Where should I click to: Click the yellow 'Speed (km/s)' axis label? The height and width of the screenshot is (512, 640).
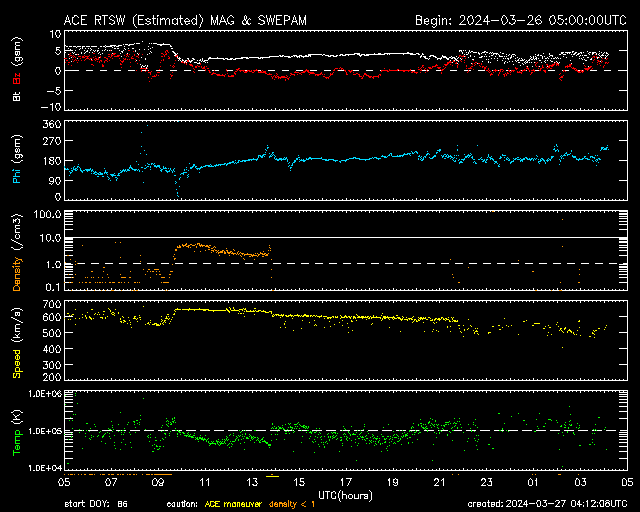click(17, 341)
